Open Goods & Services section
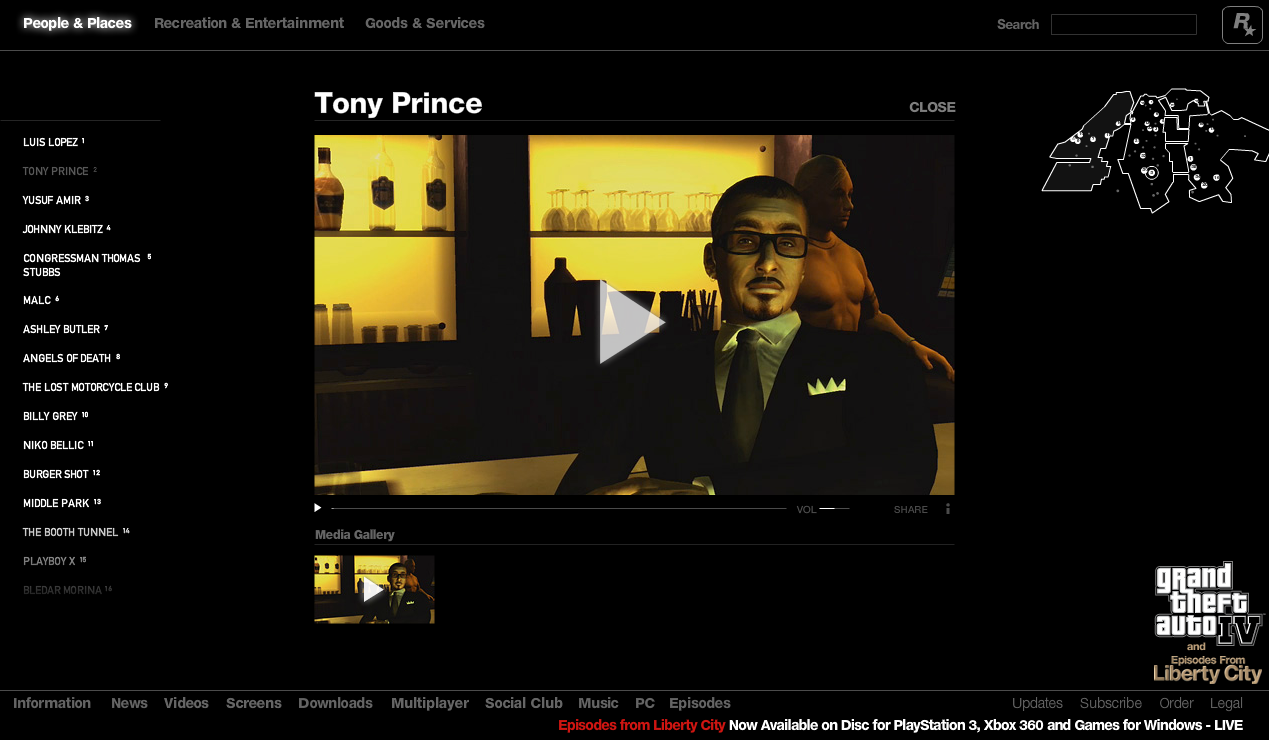This screenshot has width=1269, height=740. pos(425,23)
